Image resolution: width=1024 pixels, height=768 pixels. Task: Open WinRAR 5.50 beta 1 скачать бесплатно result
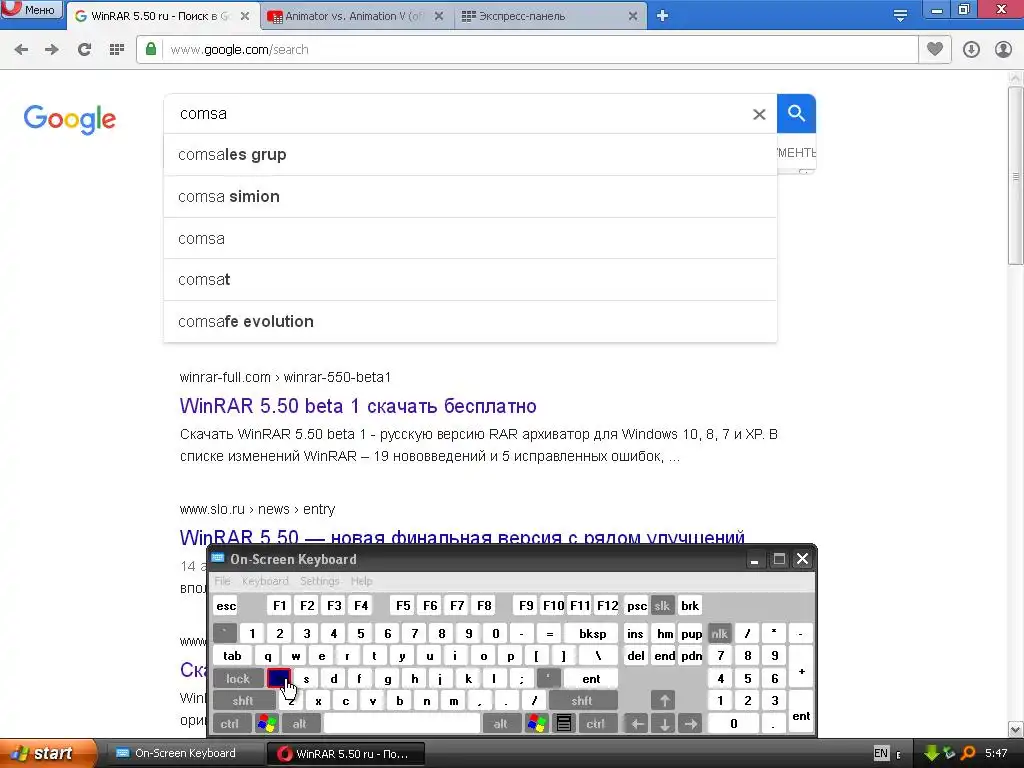click(358, 406)
